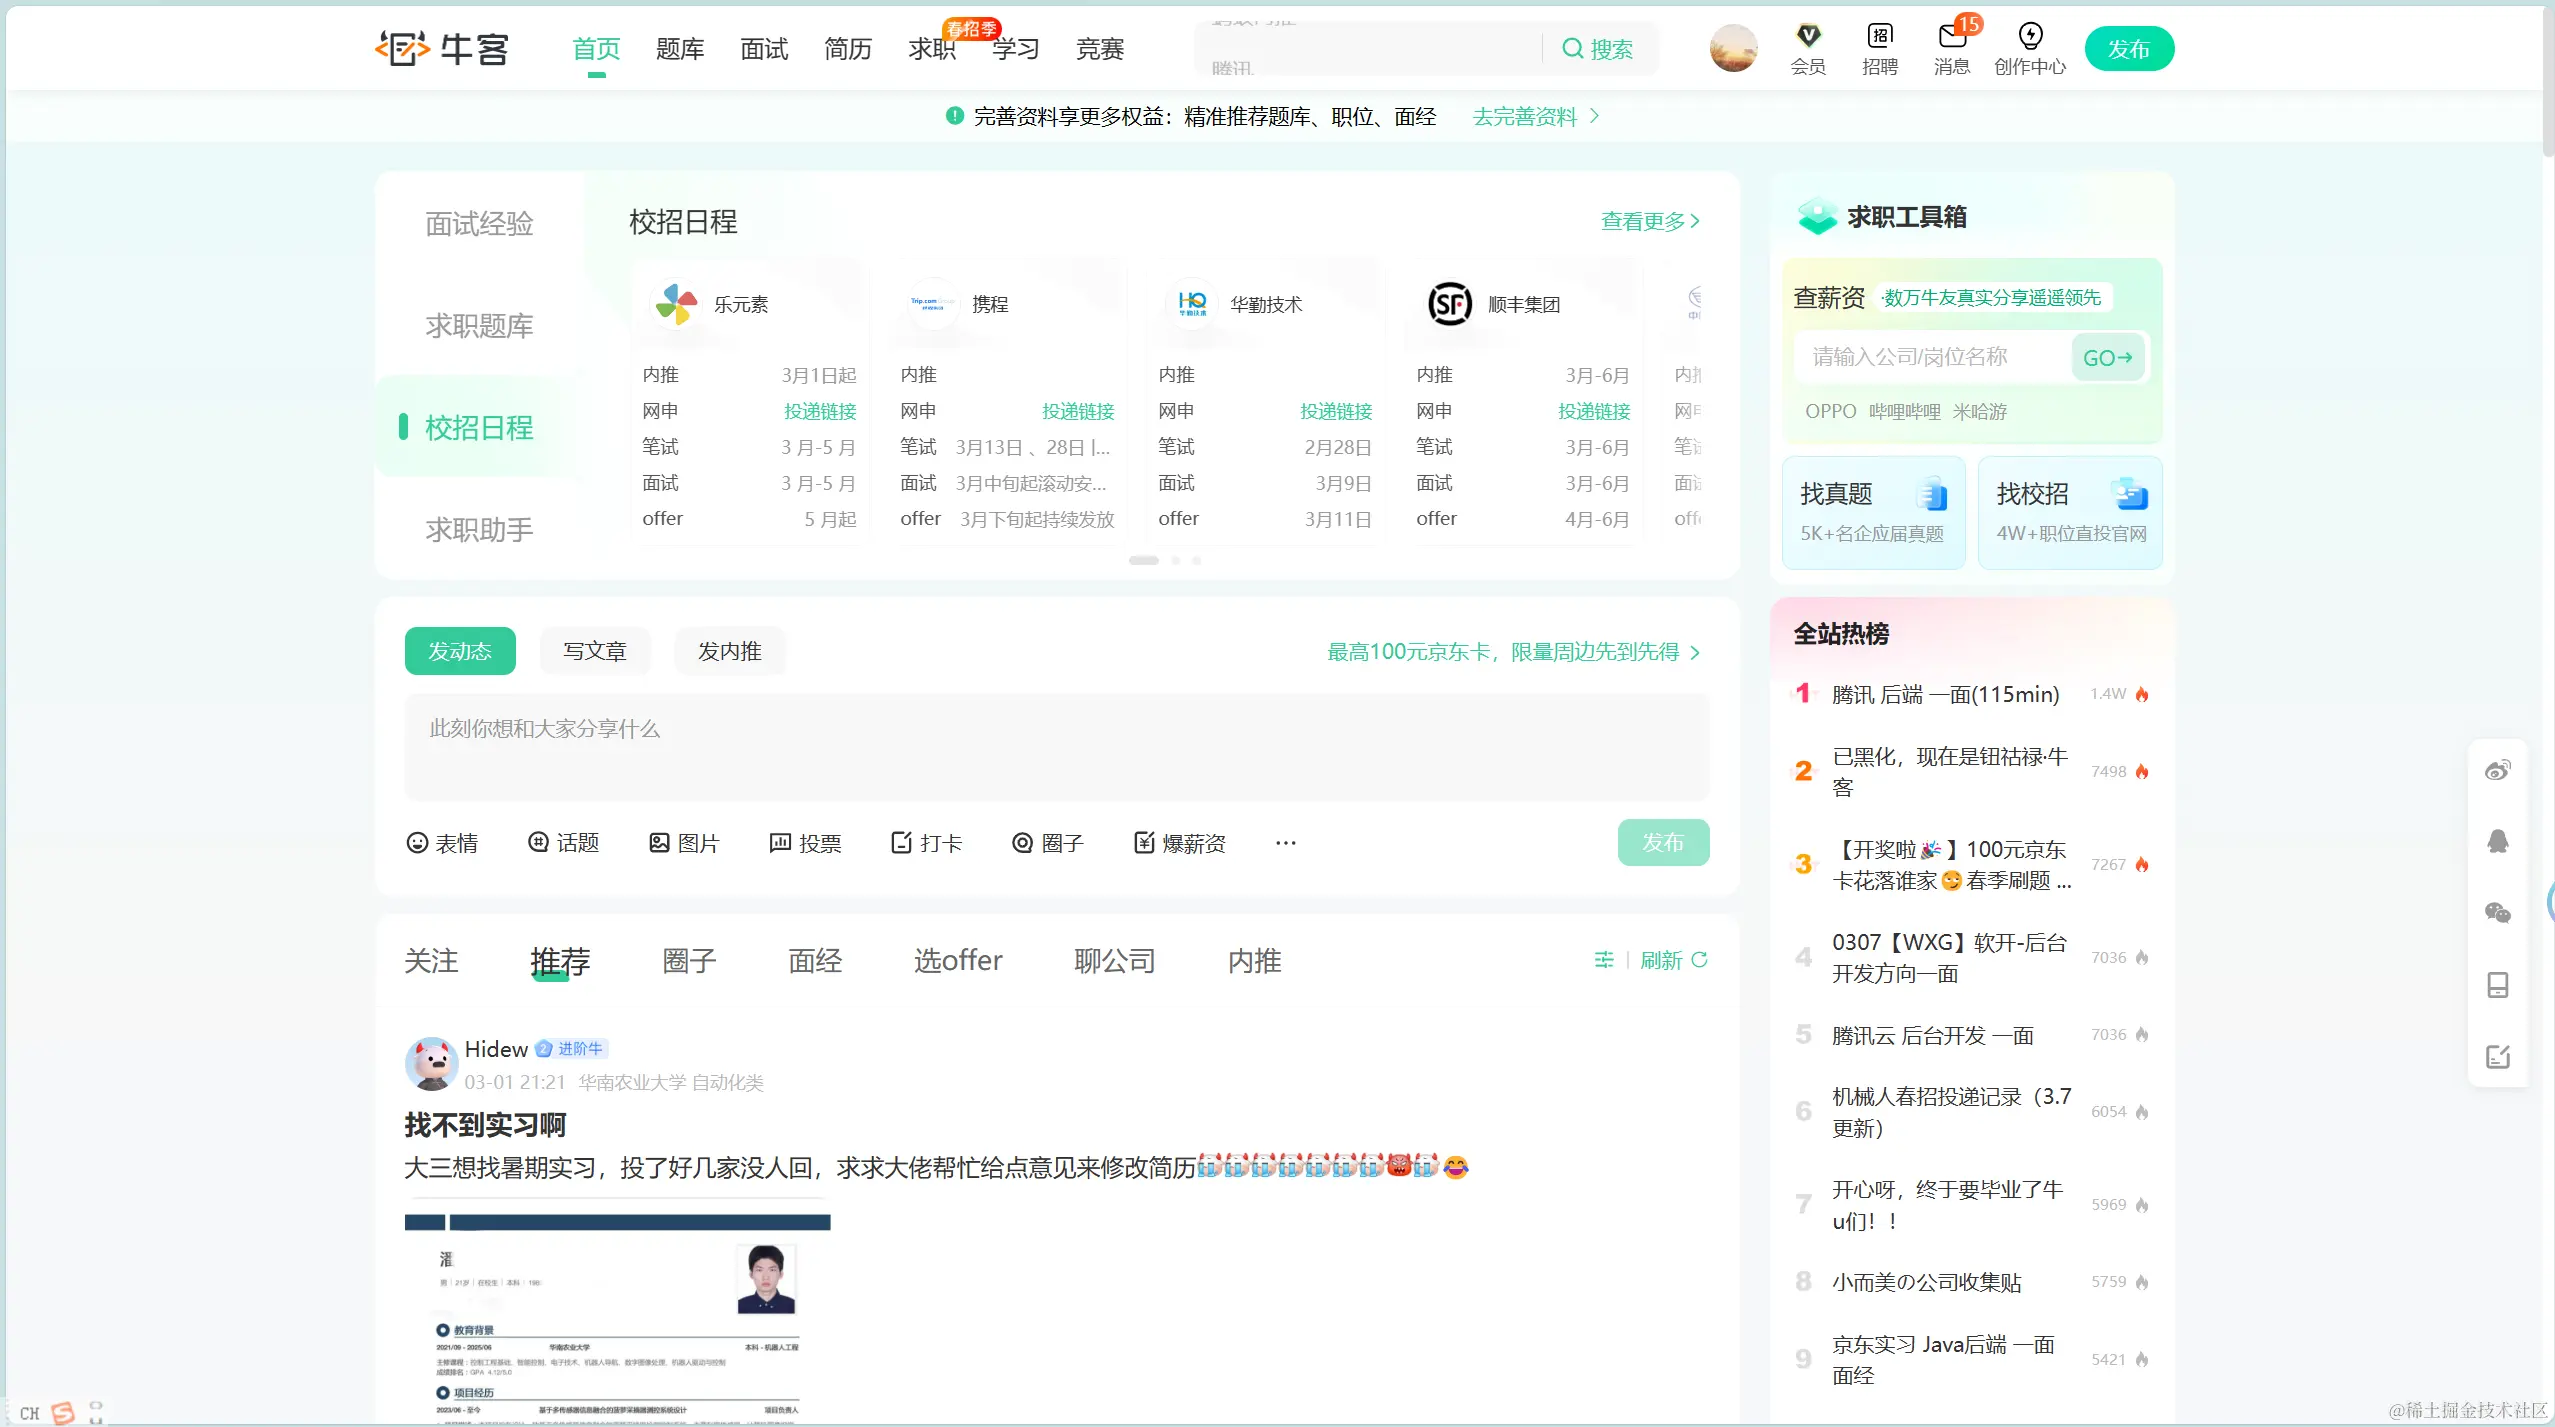The image size is (2555, 1427).
Task: Go to the first carousel page dot
Action: (x=1143, y=560)
